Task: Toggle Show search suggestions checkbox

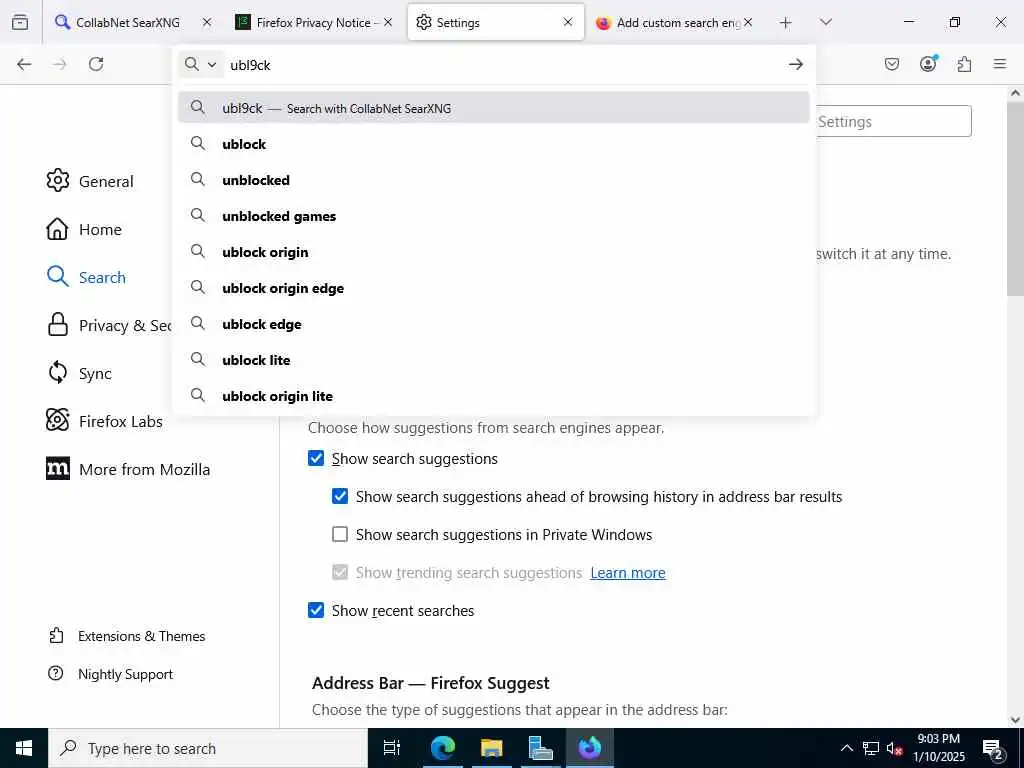Action: click(316, 458)
